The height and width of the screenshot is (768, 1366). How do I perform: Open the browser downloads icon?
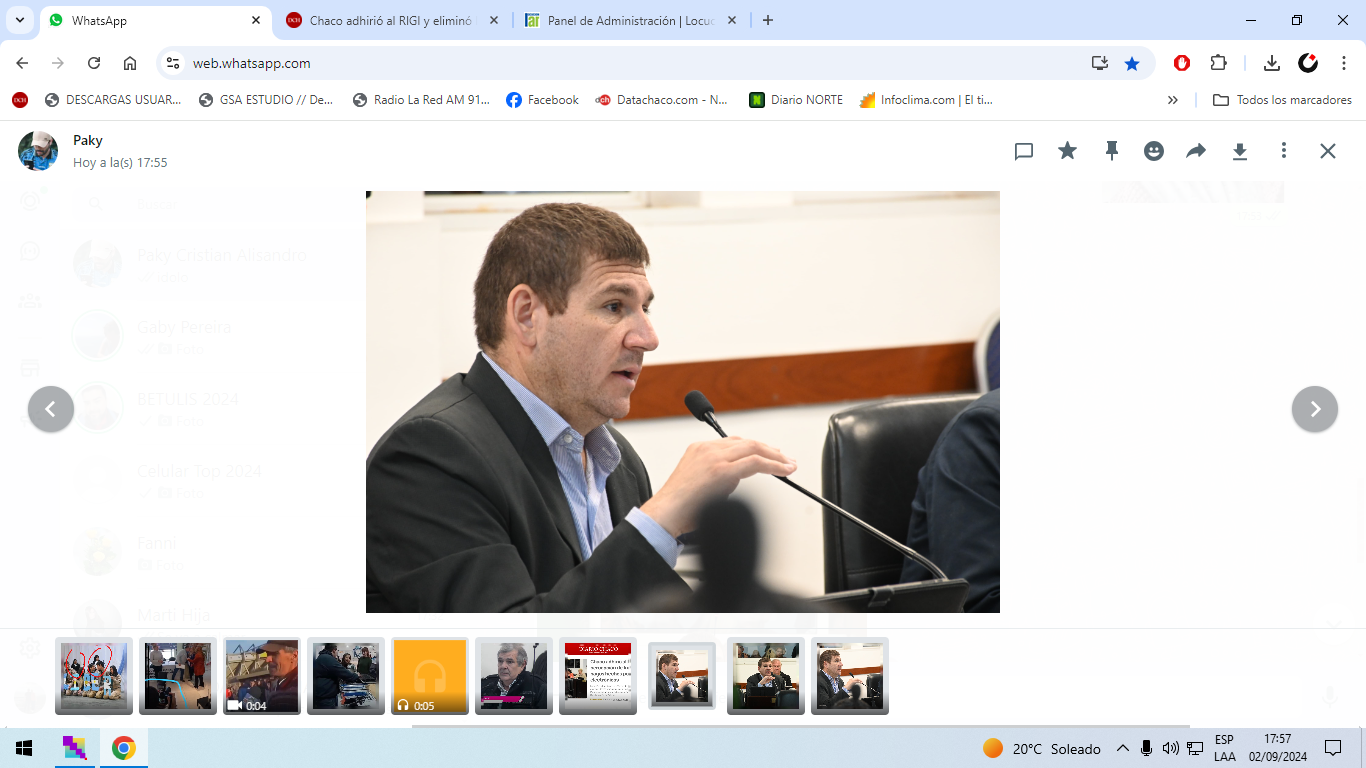tap(1272, 63)
